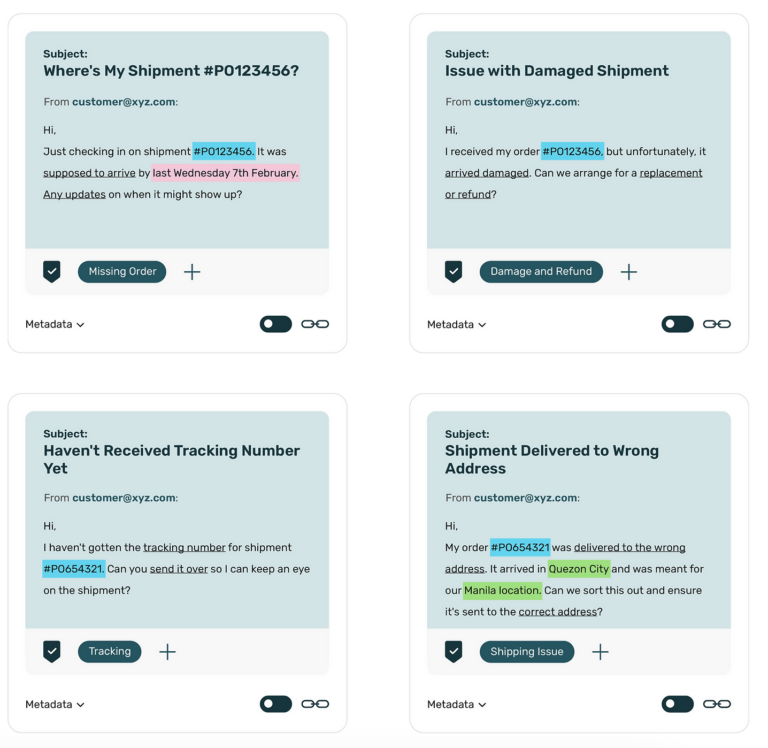Toggle the switch on the Damaged Shipment card
Image resolution: width=768 pixels, height=748 pixels.
pos(677,324)
